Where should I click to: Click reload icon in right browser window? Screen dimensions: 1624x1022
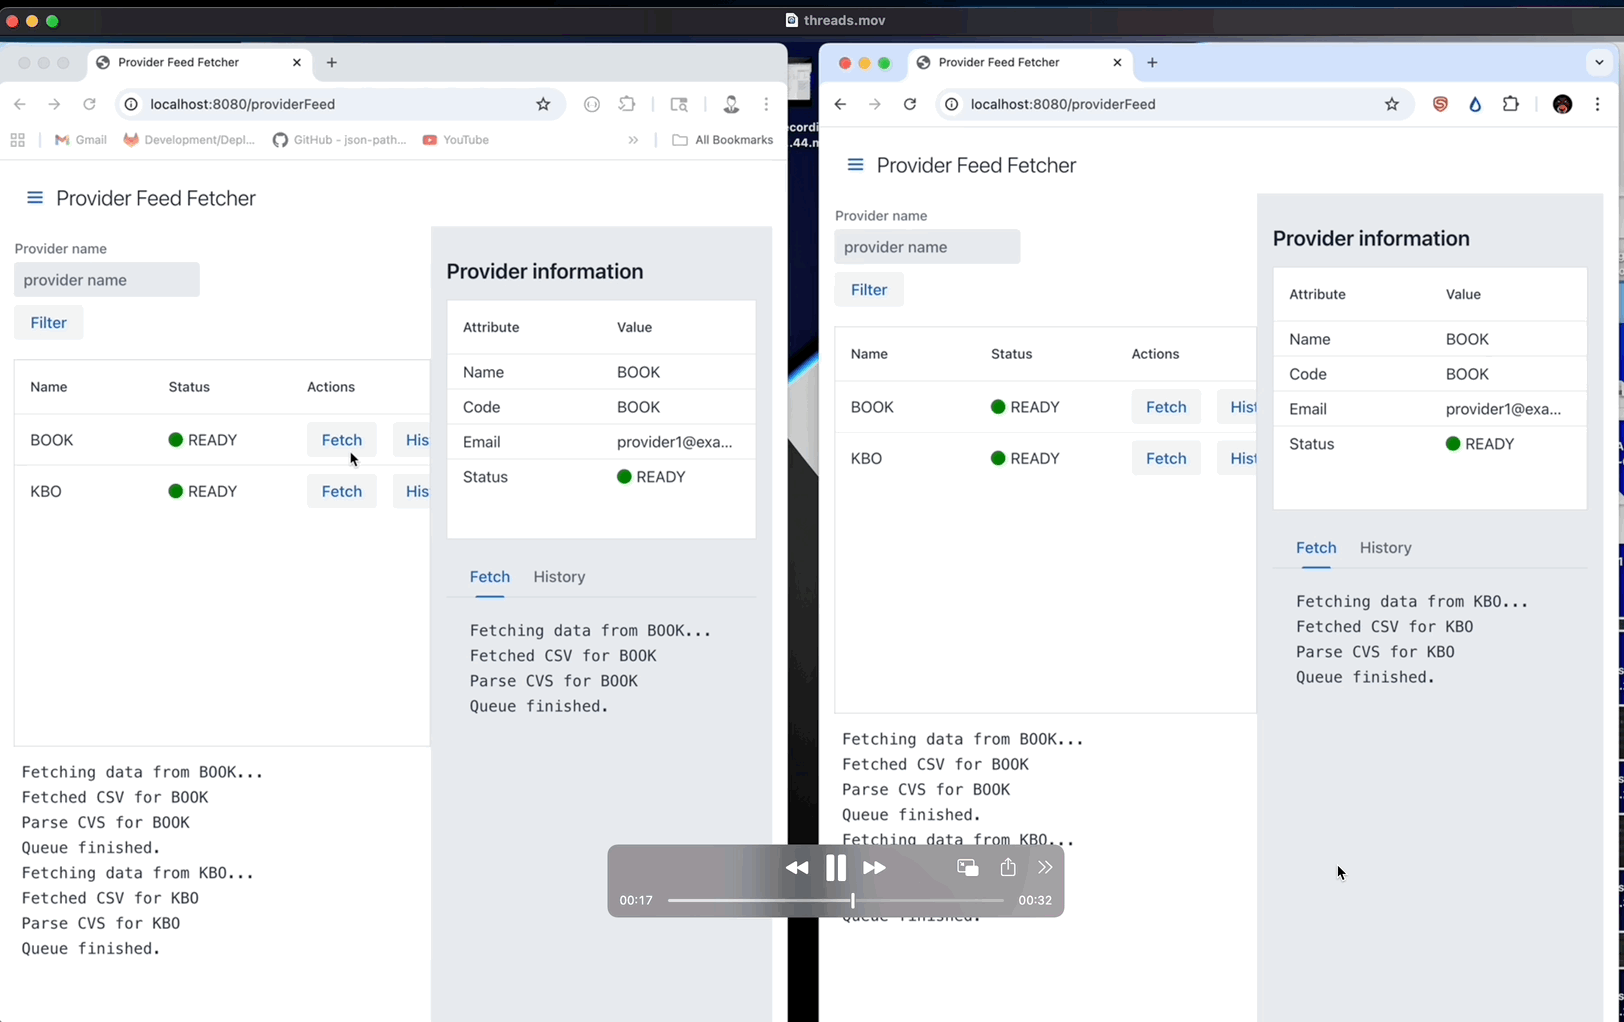pyautogui.click(x=909, y=104)
